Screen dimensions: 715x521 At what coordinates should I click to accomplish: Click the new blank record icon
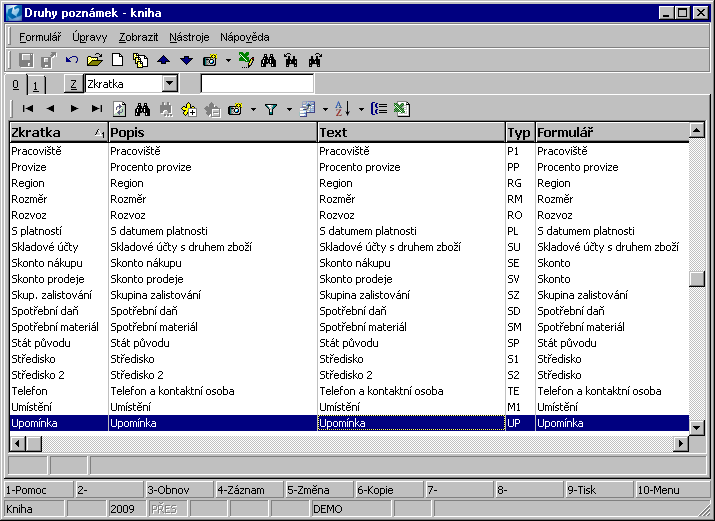117,60
